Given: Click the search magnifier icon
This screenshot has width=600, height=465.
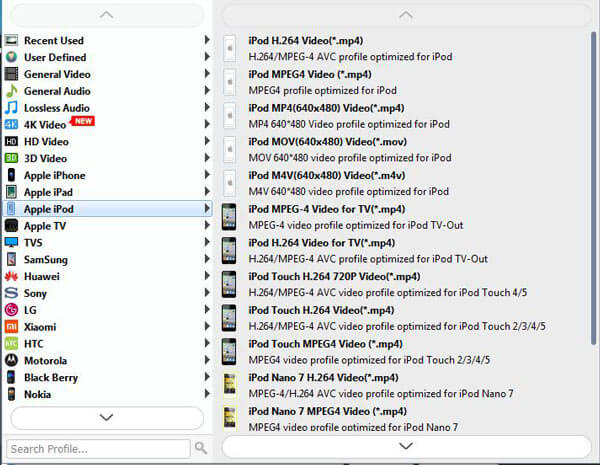Looking at the screenshot, I should [201, 448].
